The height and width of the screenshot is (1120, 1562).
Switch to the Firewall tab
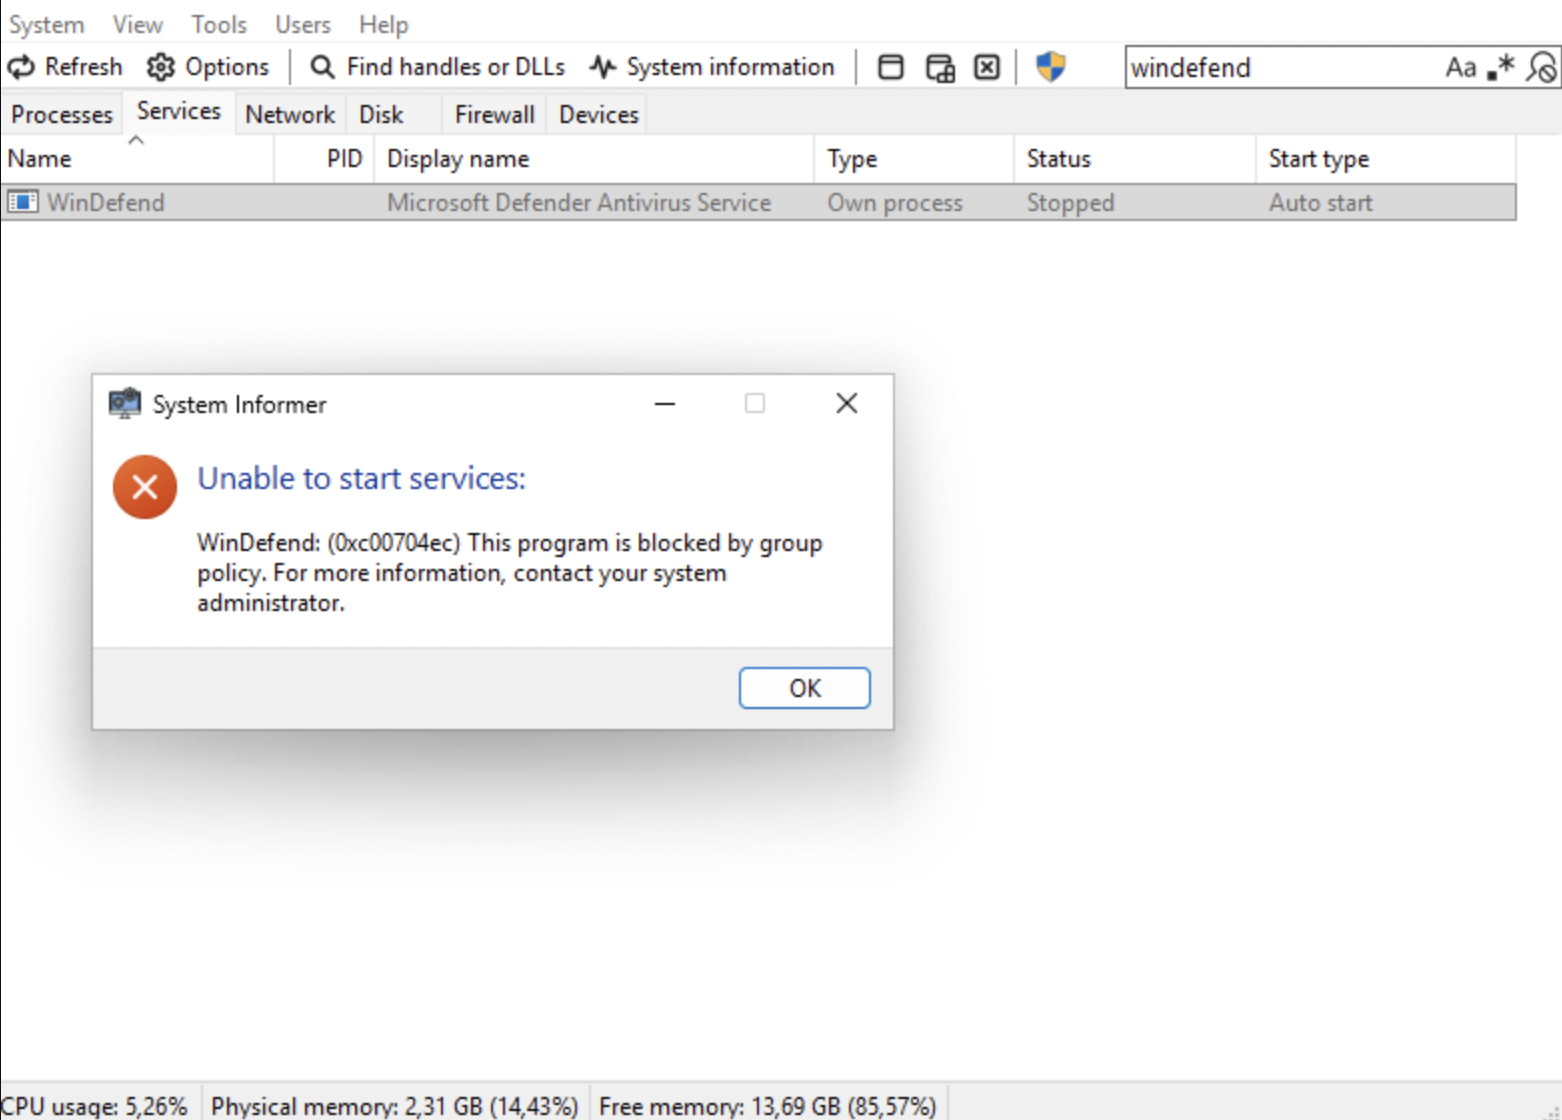(493, 114)
